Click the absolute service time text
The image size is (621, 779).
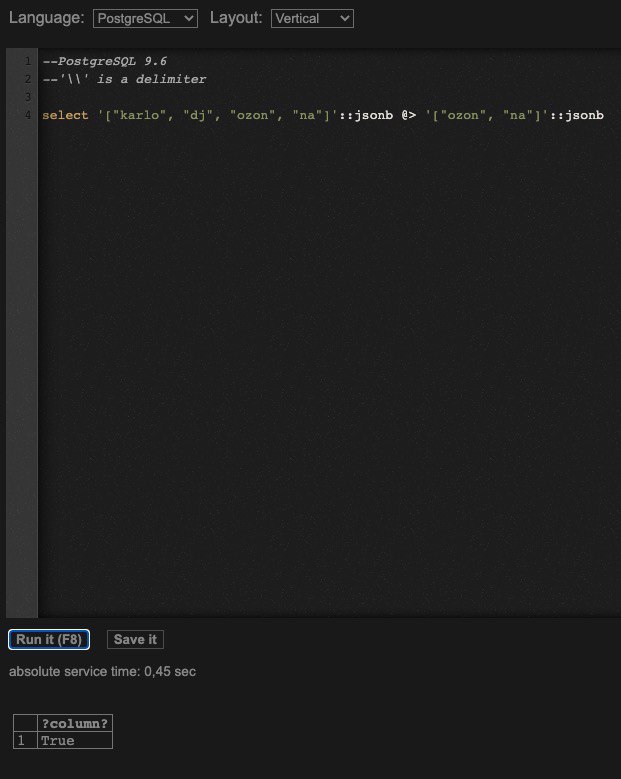point(102,672)
